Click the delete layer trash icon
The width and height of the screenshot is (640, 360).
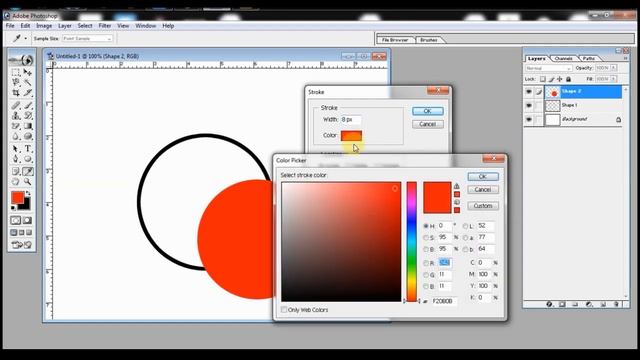pyautogui.click(x=616, y=304)
